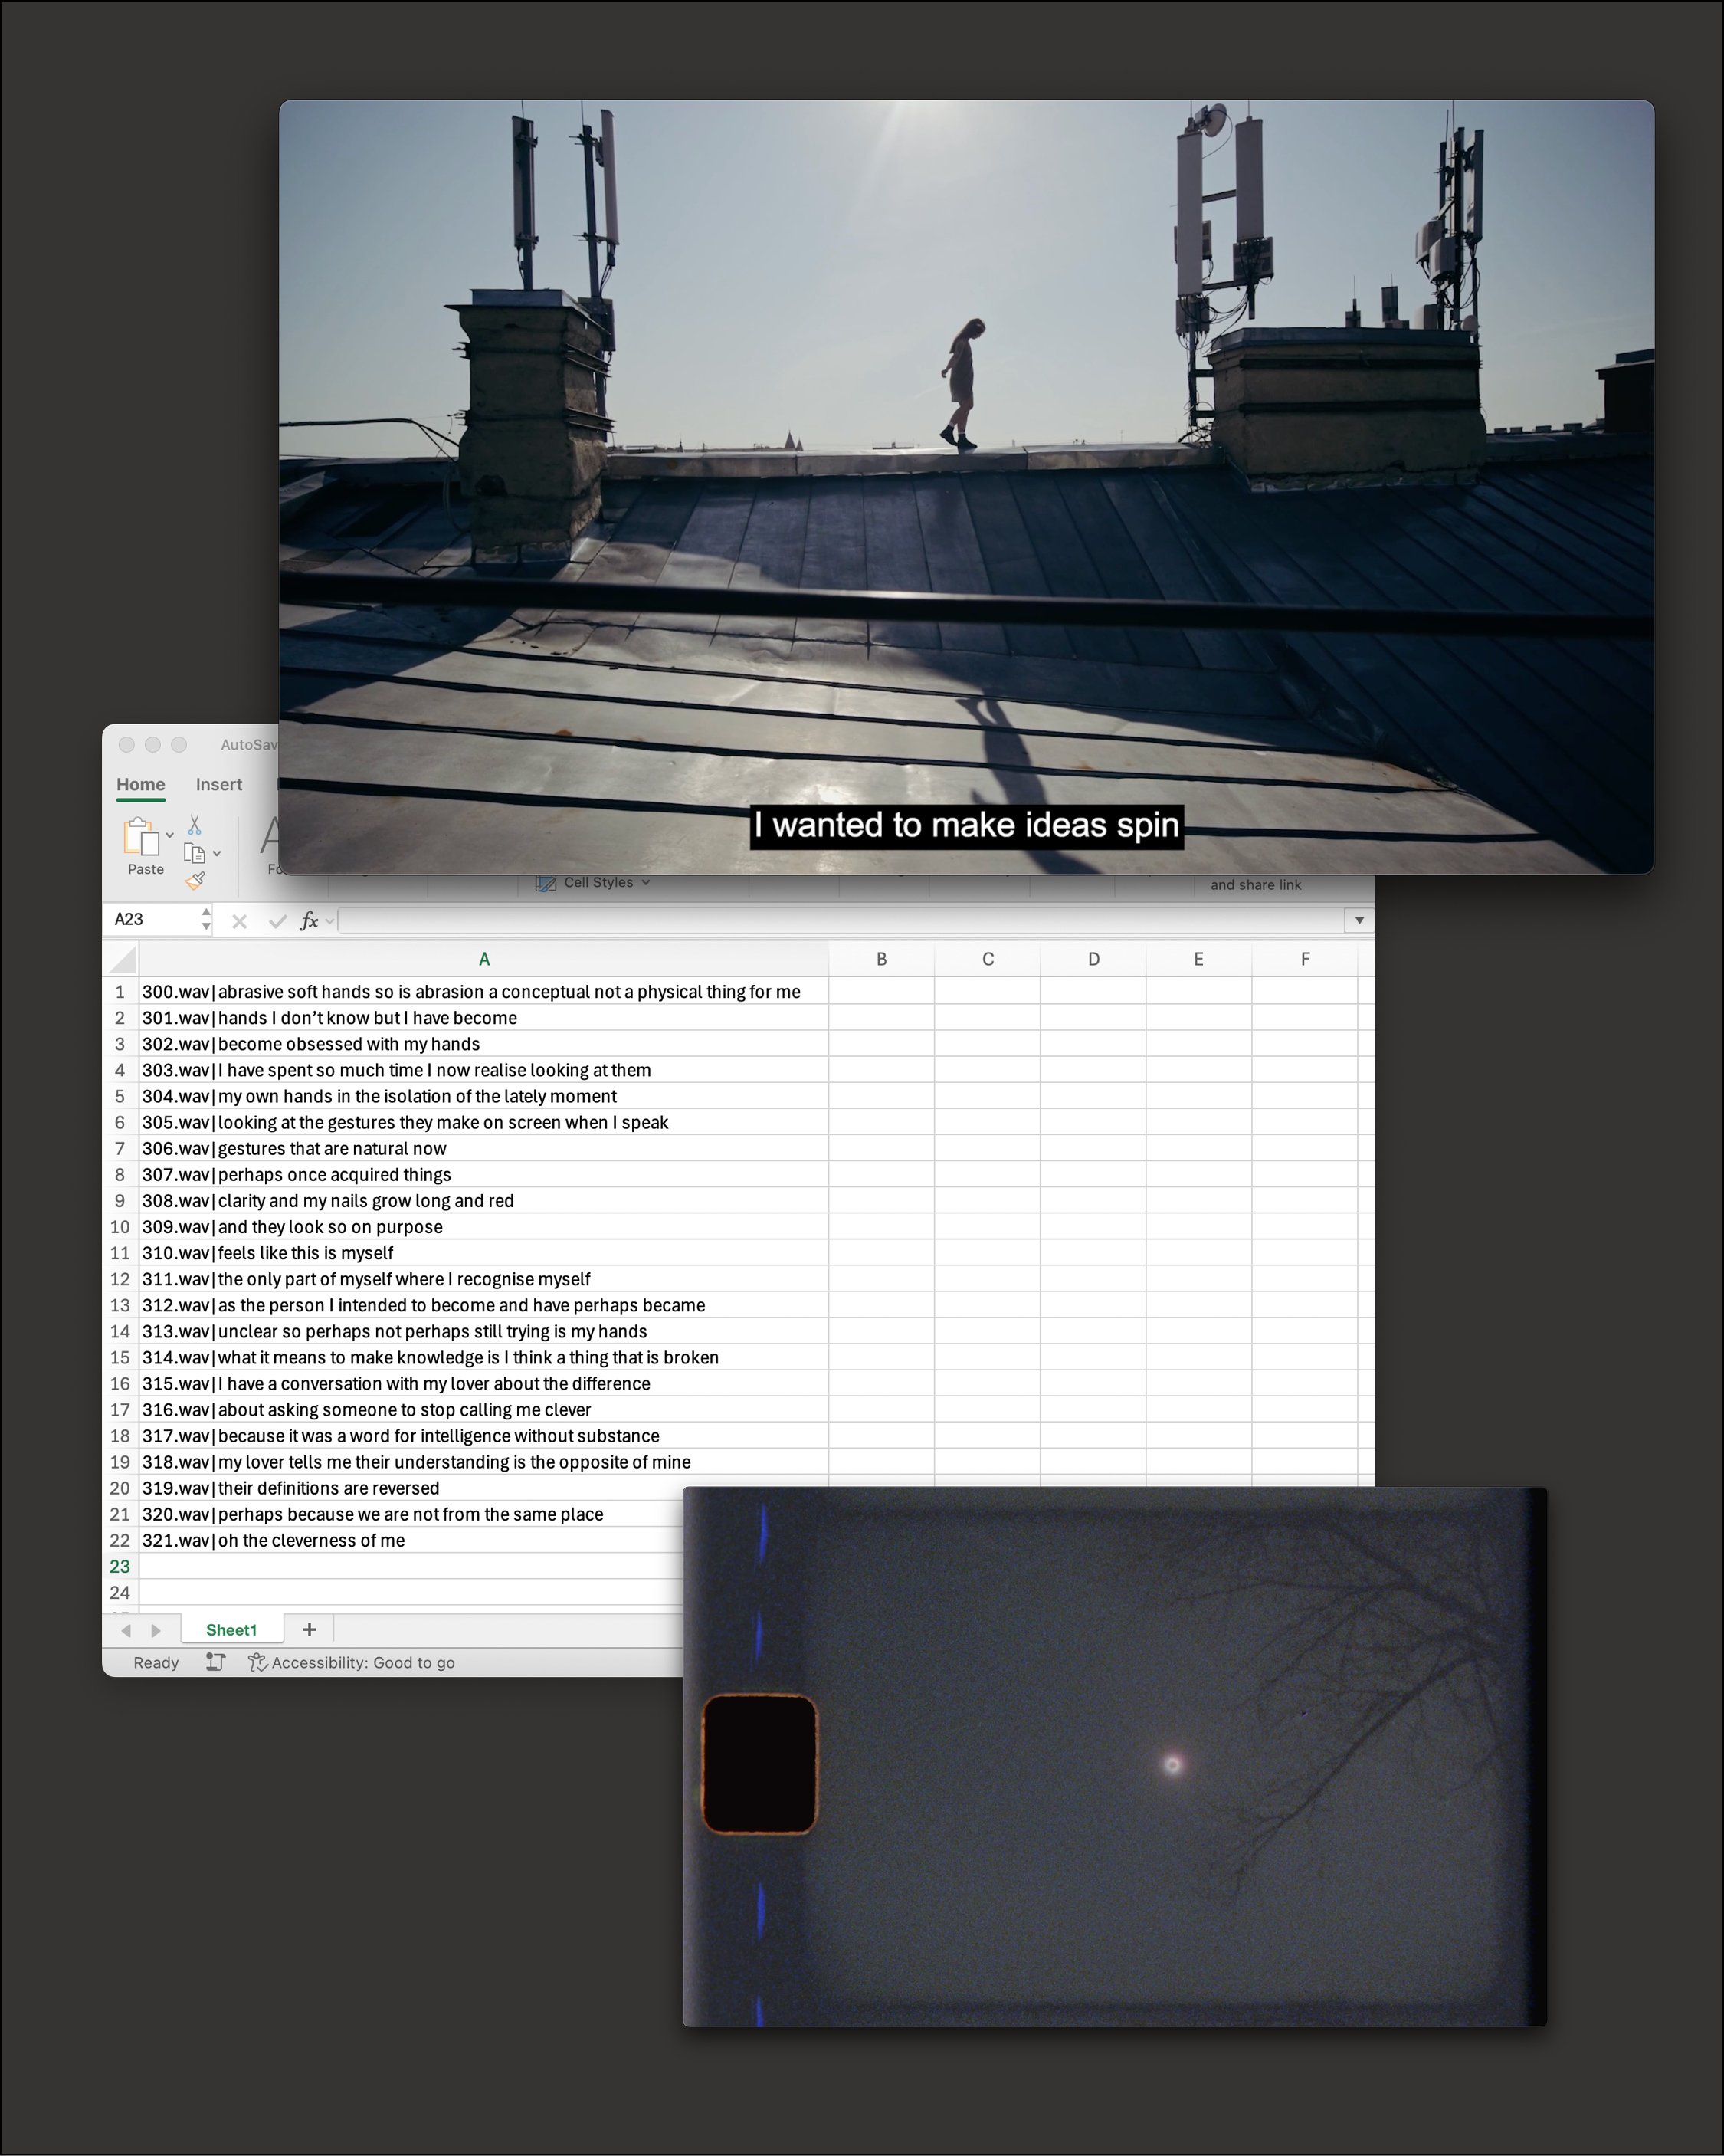Click the Cut scissors icon
Screen dimensions: 1724x2156
point(195,825)
